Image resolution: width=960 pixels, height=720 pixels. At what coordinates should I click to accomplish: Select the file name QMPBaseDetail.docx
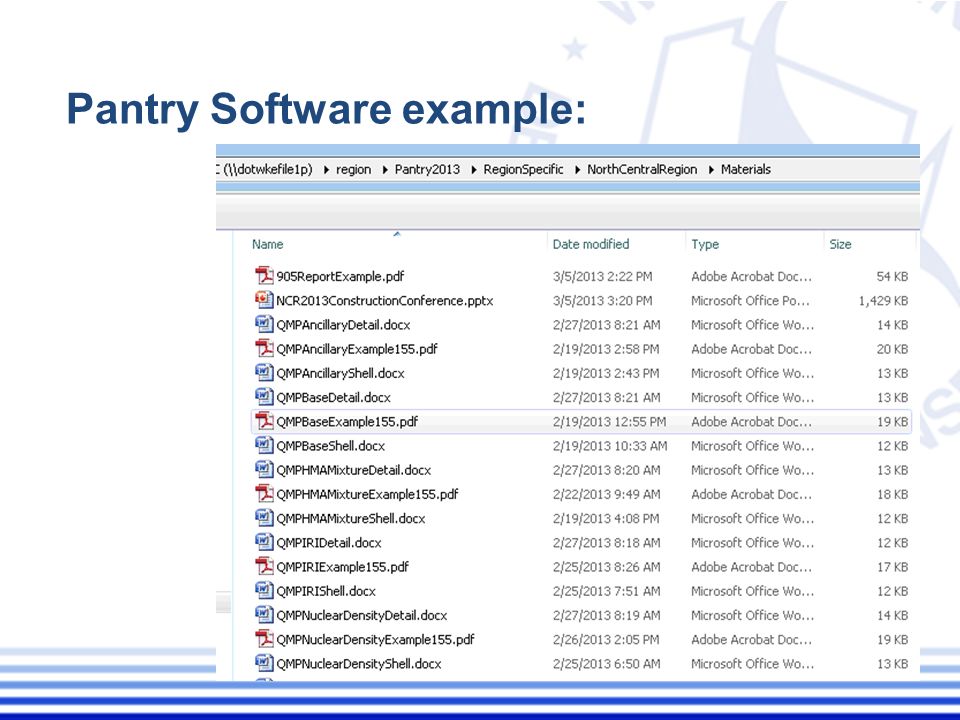333,397
